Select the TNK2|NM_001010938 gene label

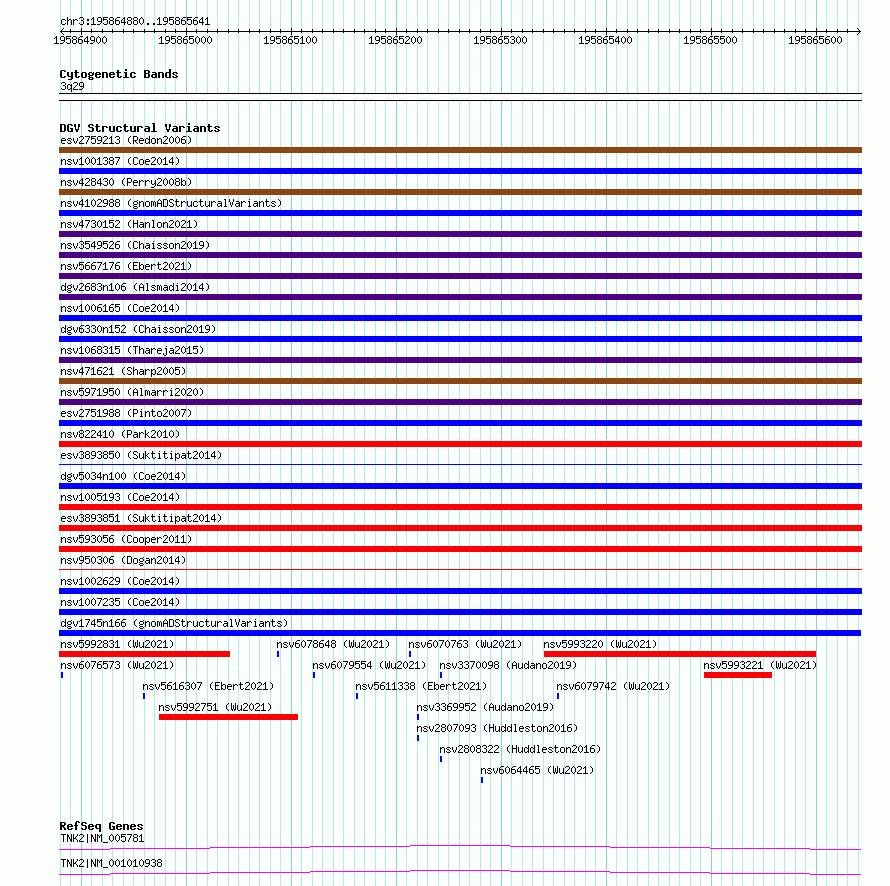[x=111, y=863]
